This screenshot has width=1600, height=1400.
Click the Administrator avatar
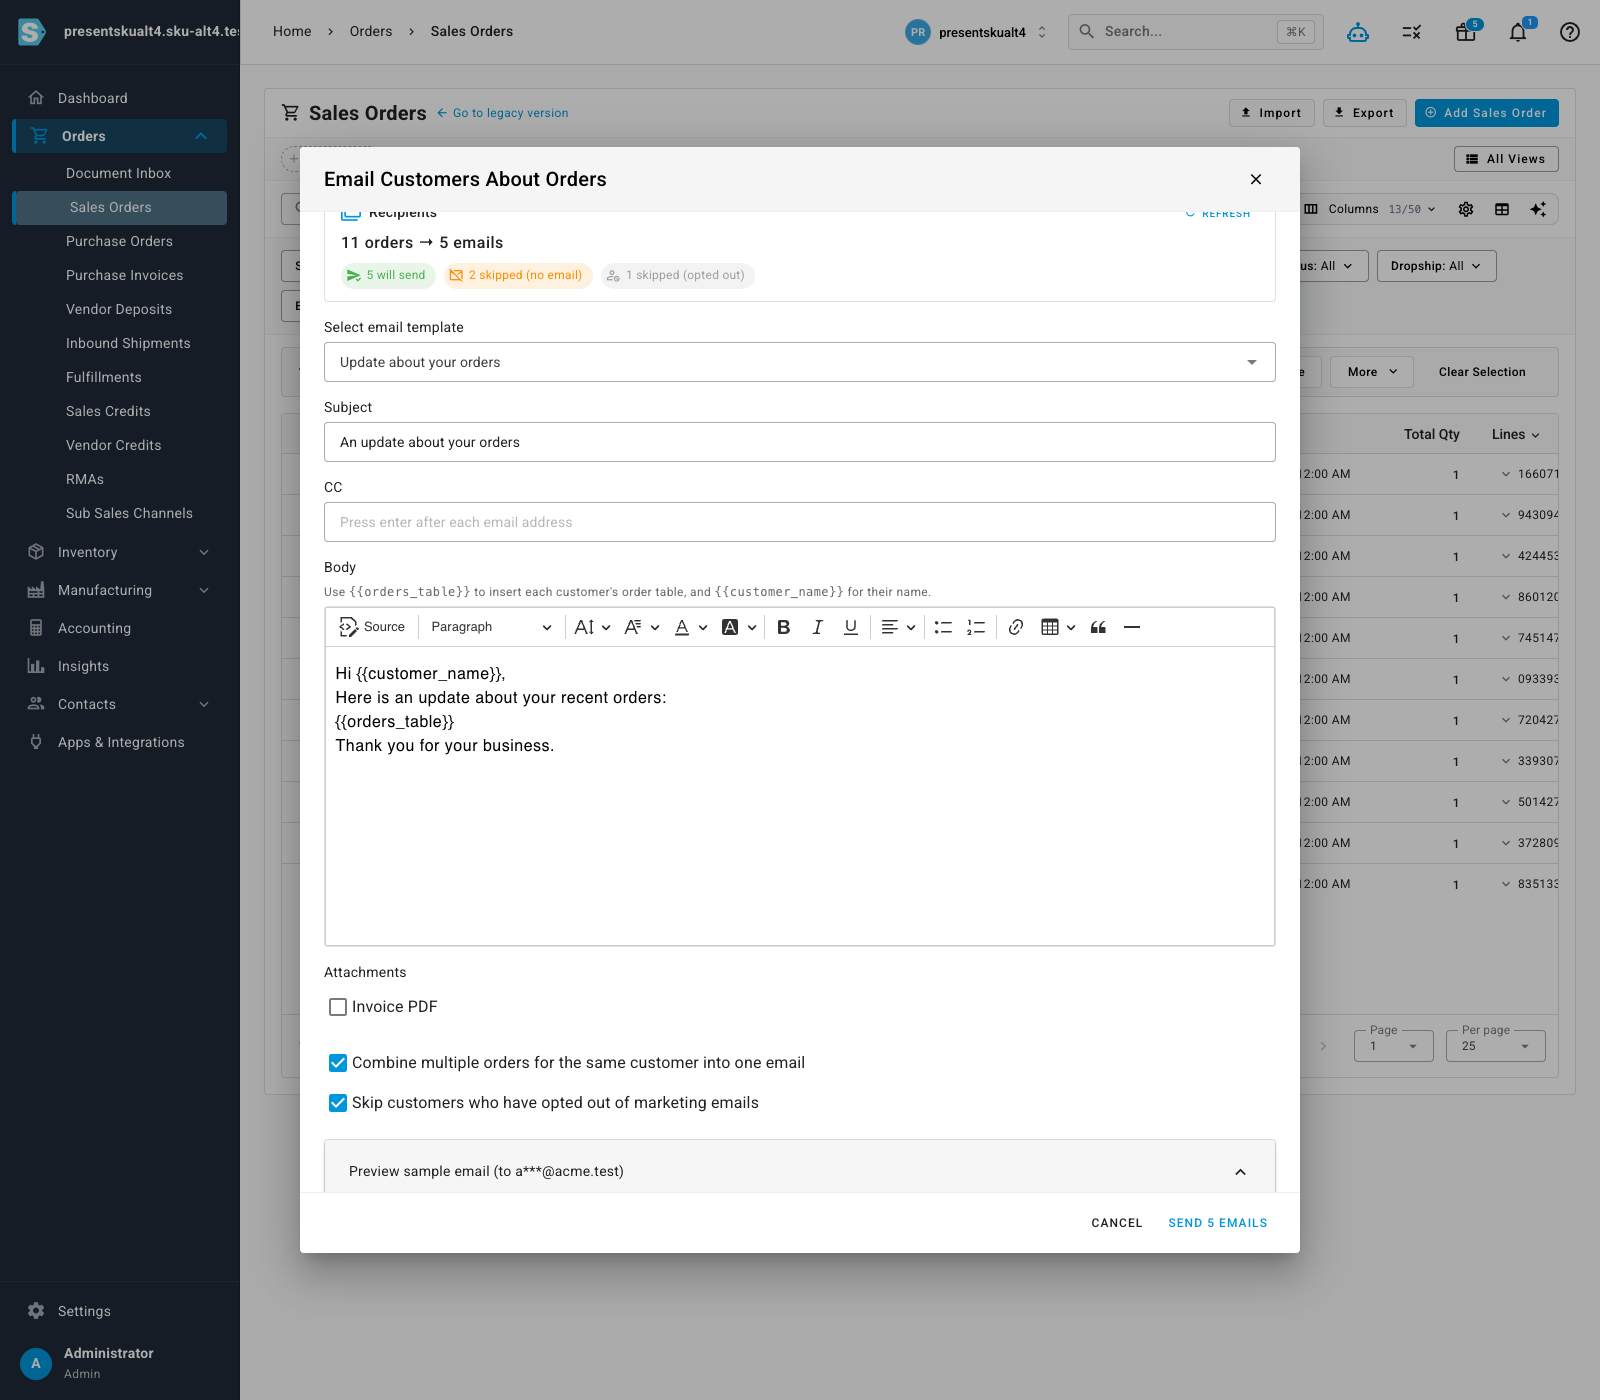tap(36, 1363)
